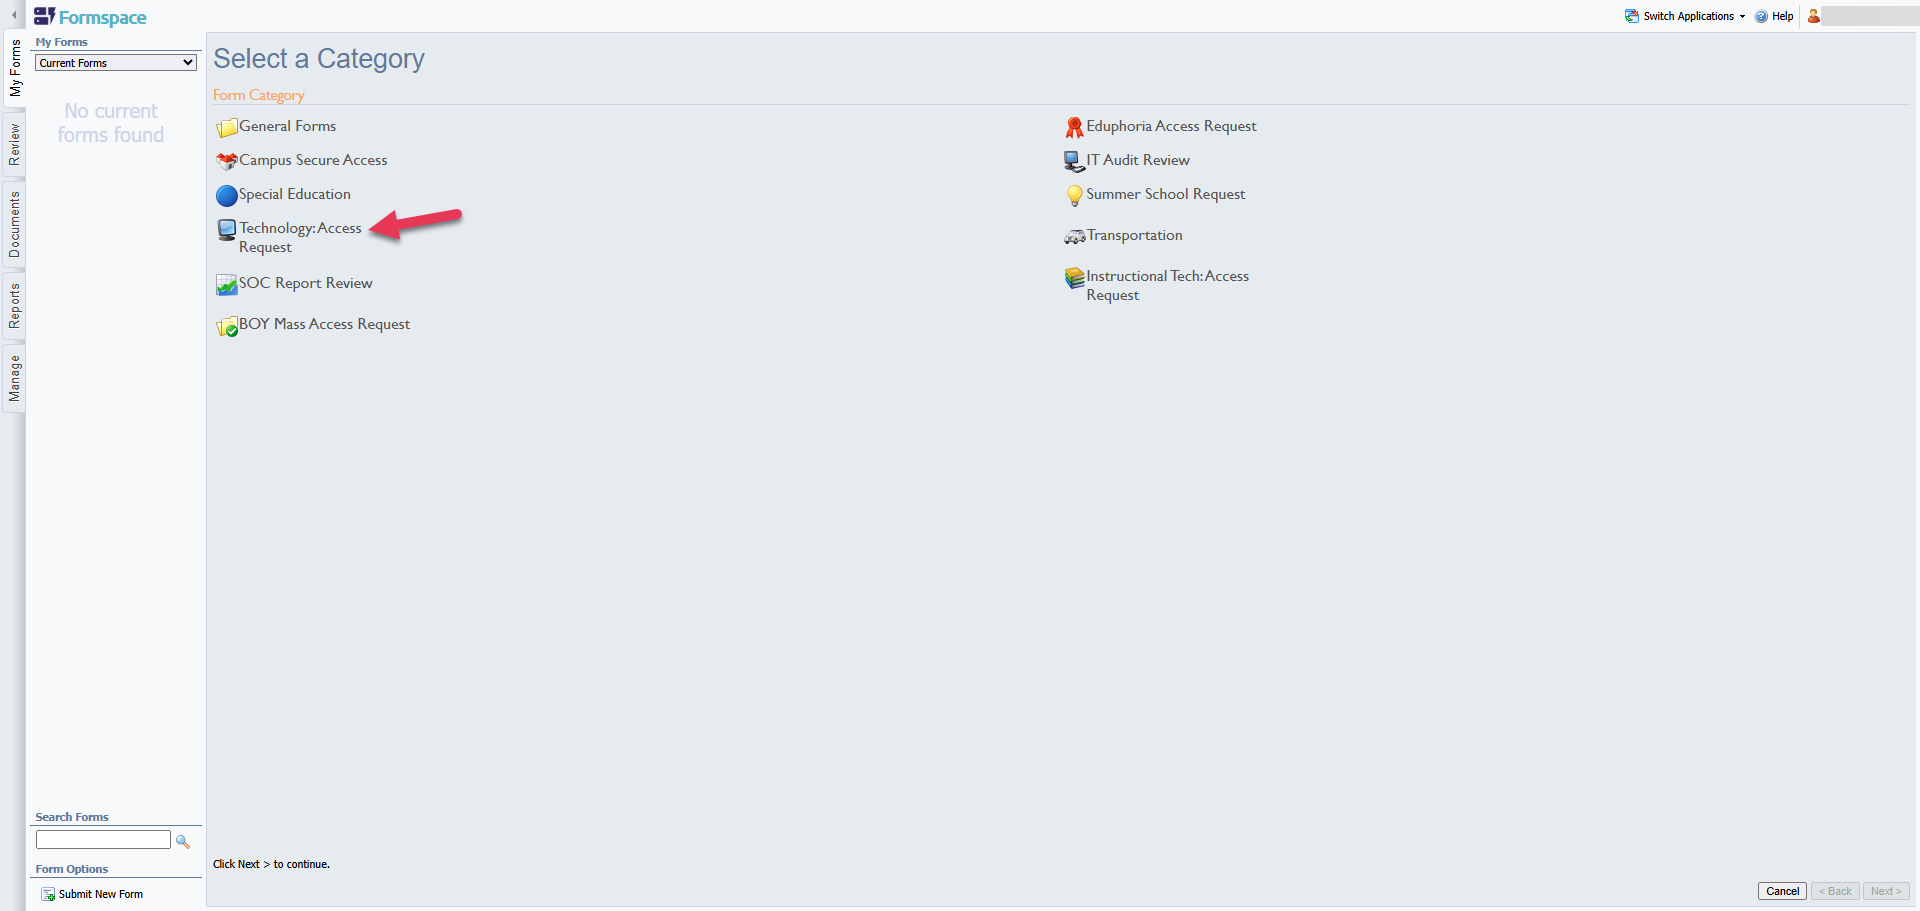
Task: Click the Cancel button
Action: 1782,891
